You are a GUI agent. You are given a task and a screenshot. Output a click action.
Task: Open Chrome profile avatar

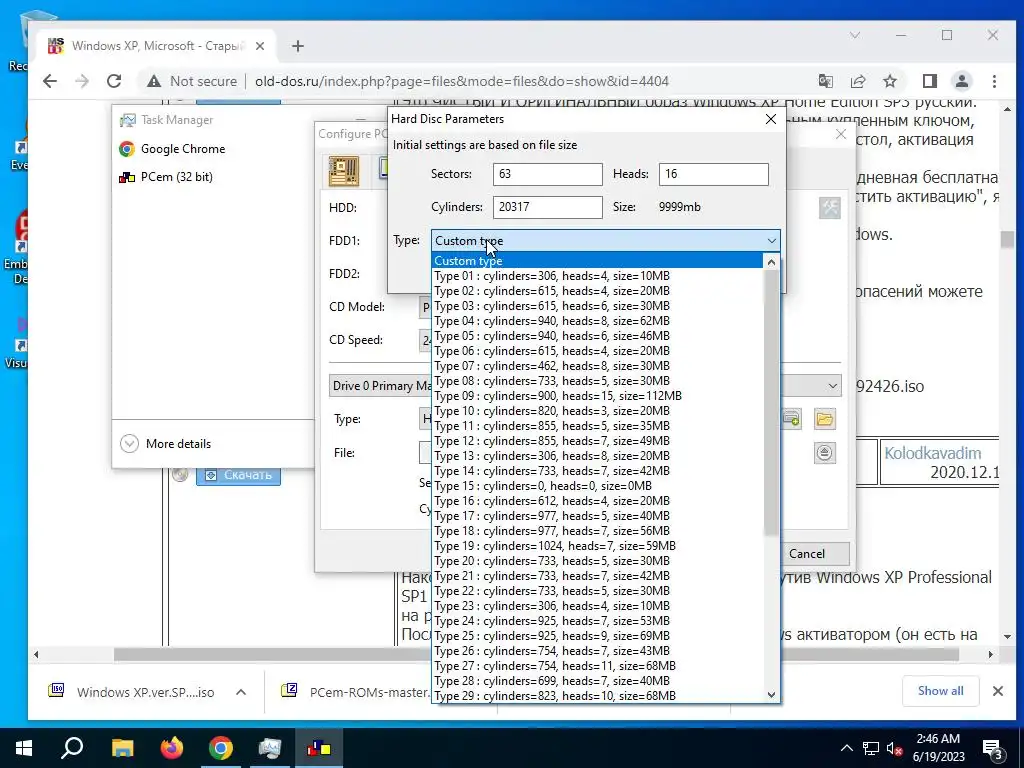tap(961, 81)
